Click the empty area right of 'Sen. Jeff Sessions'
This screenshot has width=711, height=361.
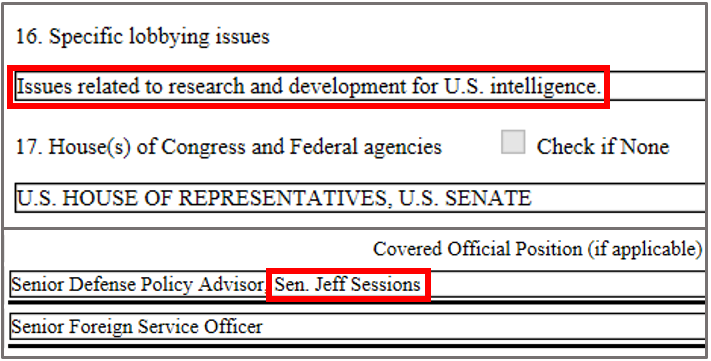pyautogui.click(x=567, y=284)
